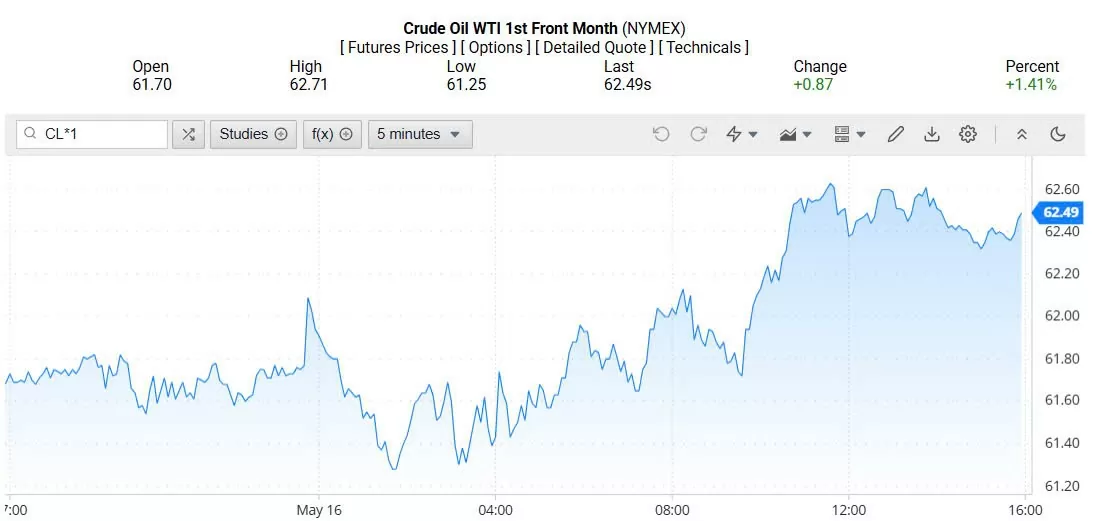Go to the Options link
This screenshot has height=521, width=1097.
pos(495,48)
